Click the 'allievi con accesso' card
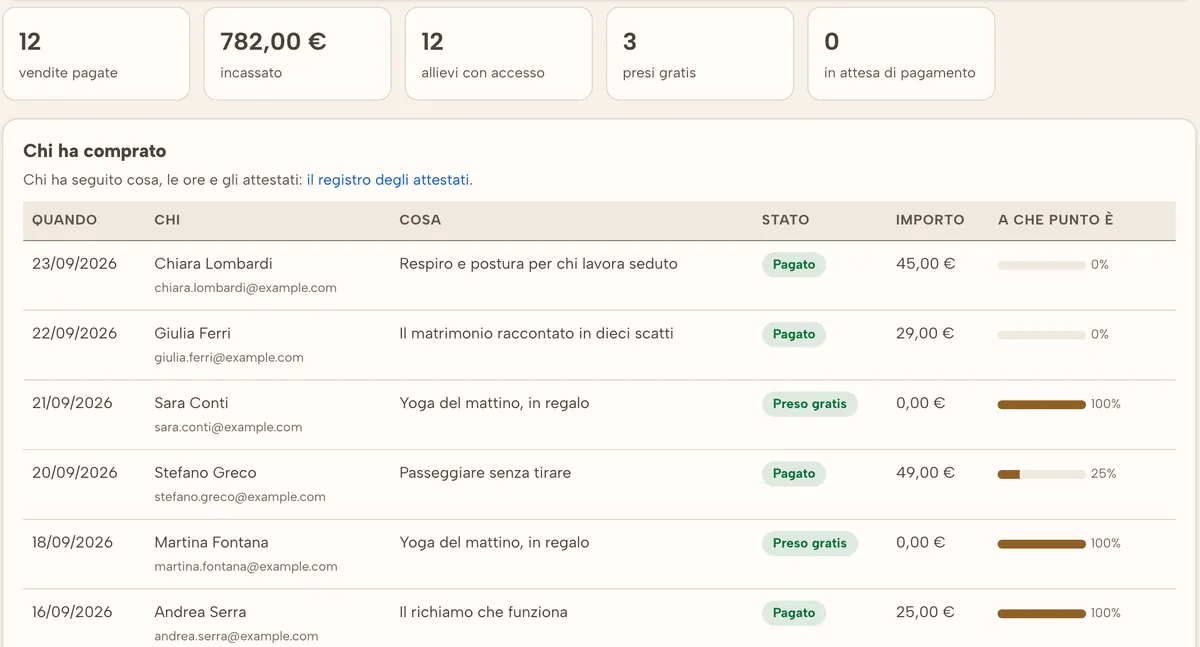Viewport: 1200px width, 647px height. tap(499, 54)
